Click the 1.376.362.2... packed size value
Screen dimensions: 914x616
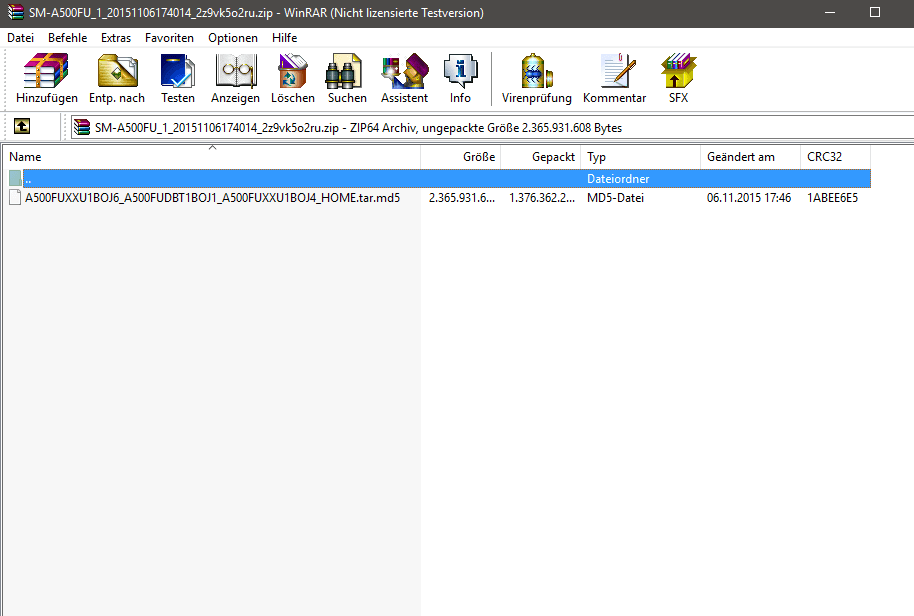click(x=542, y=198)
